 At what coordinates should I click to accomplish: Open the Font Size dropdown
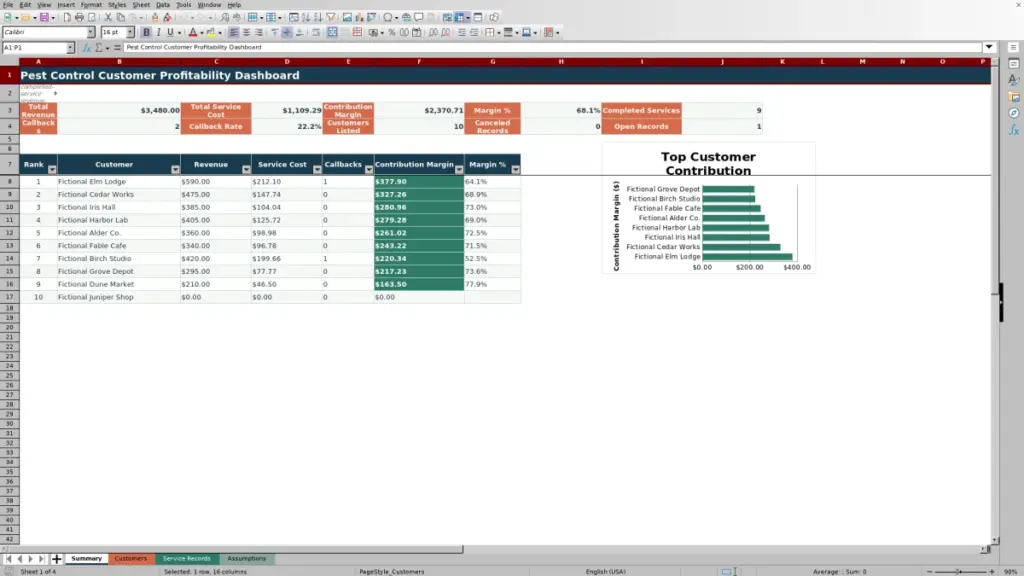click(130, 32)
